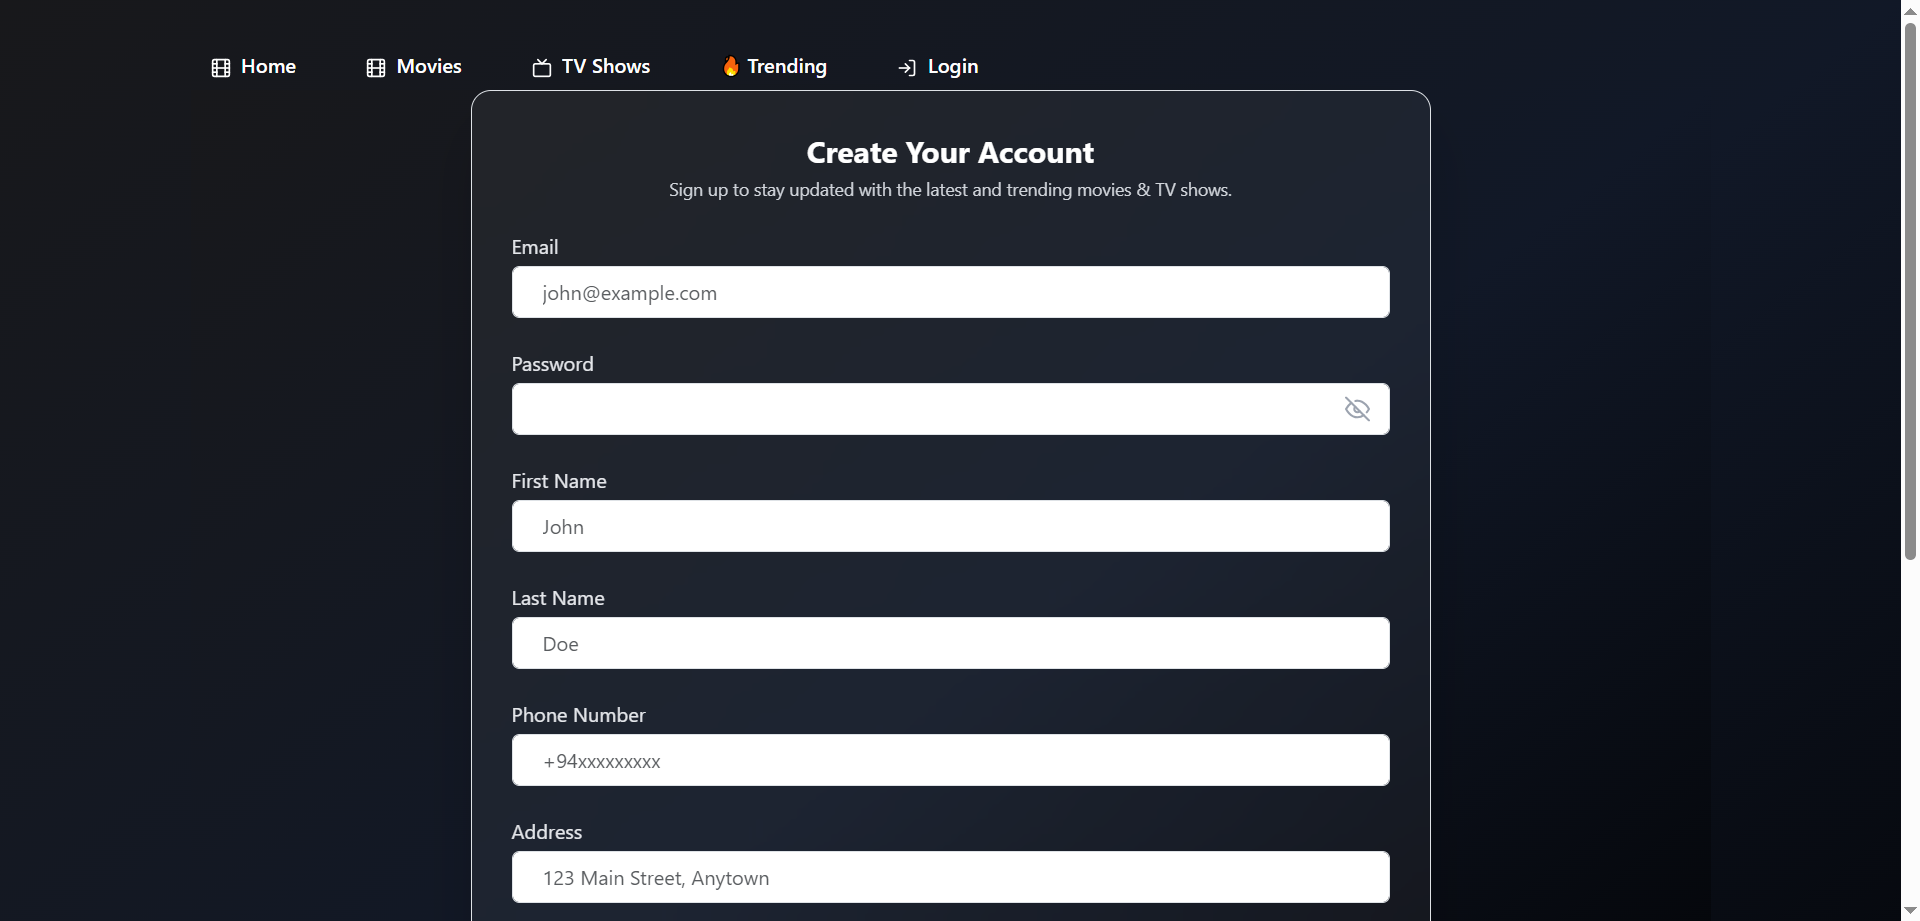The width and height of the screenshot is (1920, 921).
Task: Open the Login page link
Action: [953, 67]
